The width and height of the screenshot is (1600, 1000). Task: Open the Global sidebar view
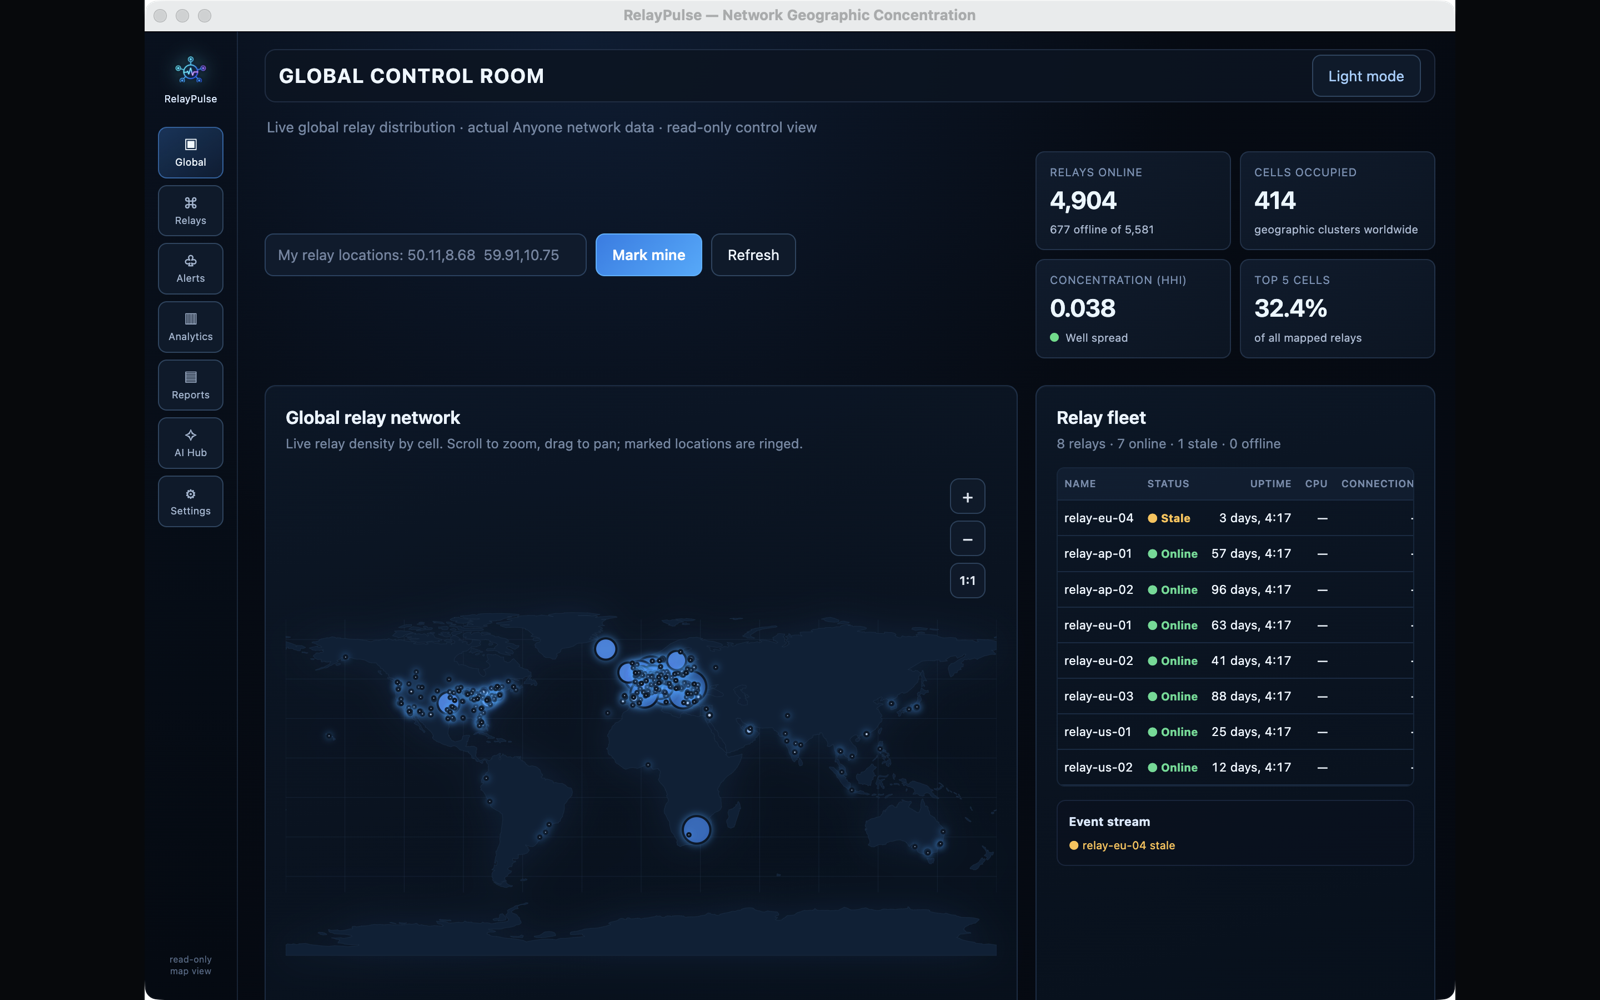click(x=190, y=152)
